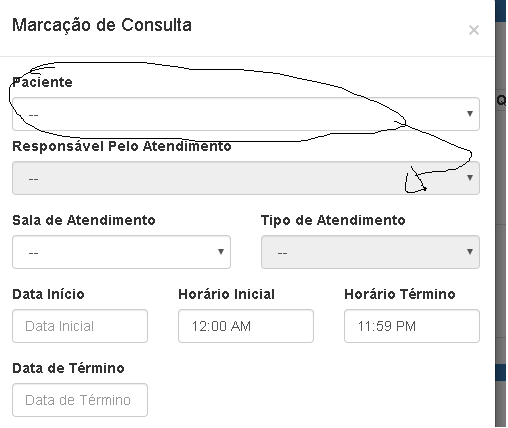The height and width of the screenshot is (428, 508).
Task: Click arrow icon of Responsável Pelo Atendimento
Action: coord(470,178)
